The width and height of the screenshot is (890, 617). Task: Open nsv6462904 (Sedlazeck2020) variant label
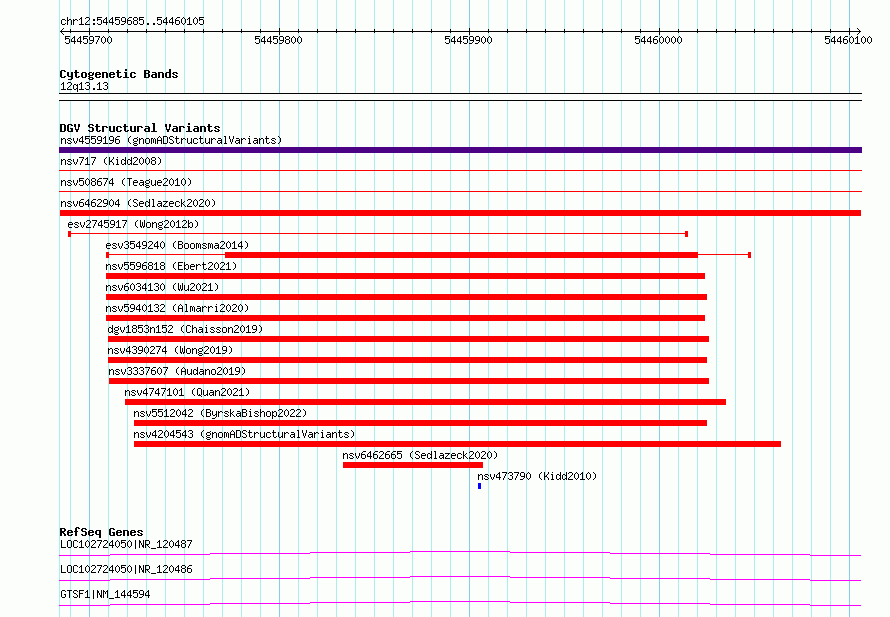coord(138,203)
